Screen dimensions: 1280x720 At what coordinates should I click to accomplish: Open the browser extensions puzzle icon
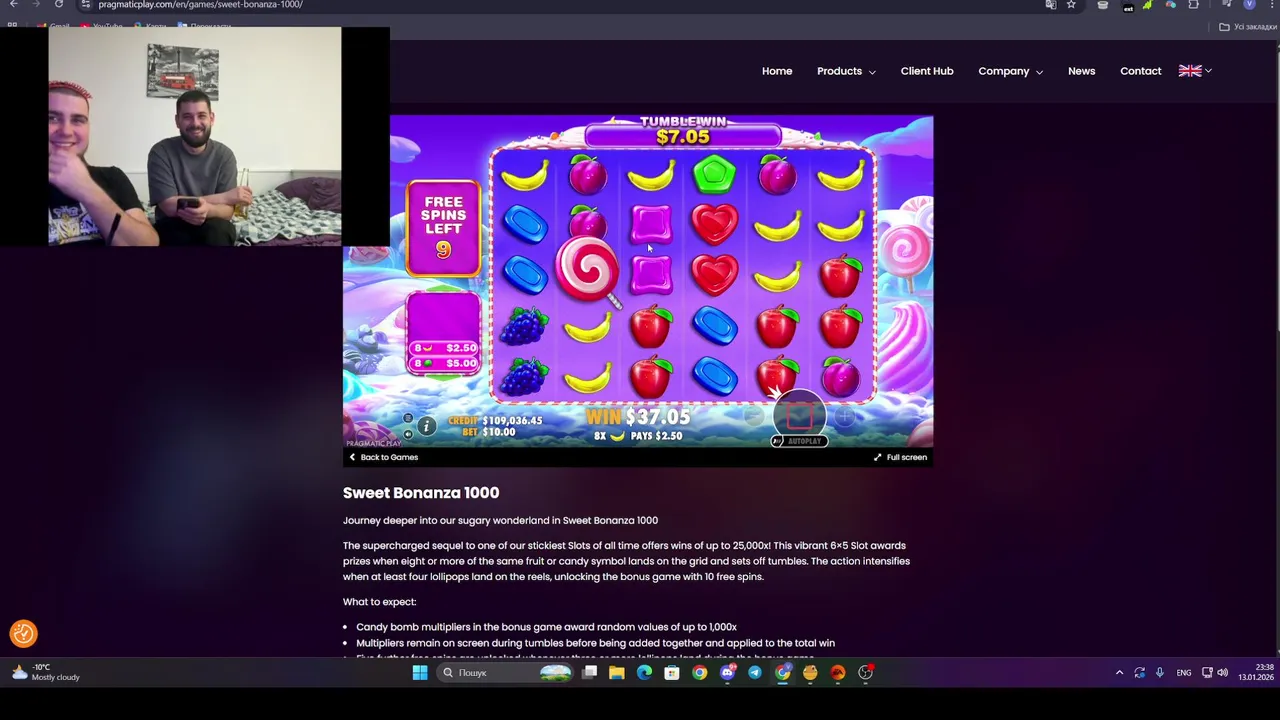1193,5
